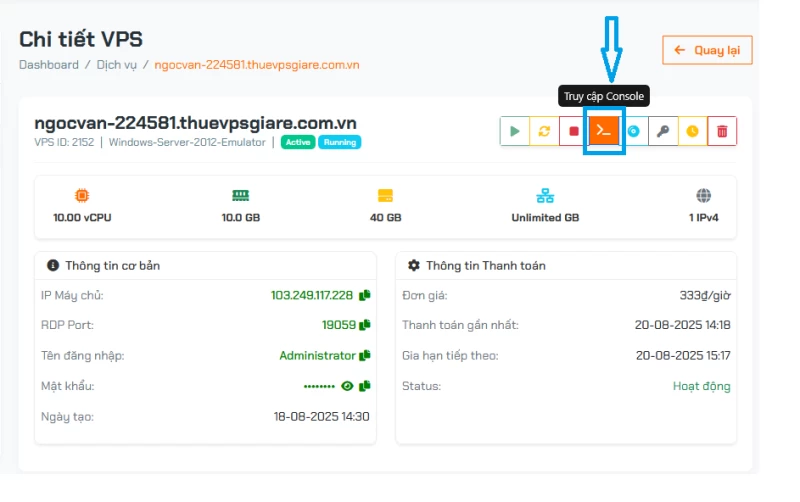Copy the server IP 103.249.117.228
The image size is (800, 502).
(364, 295)
